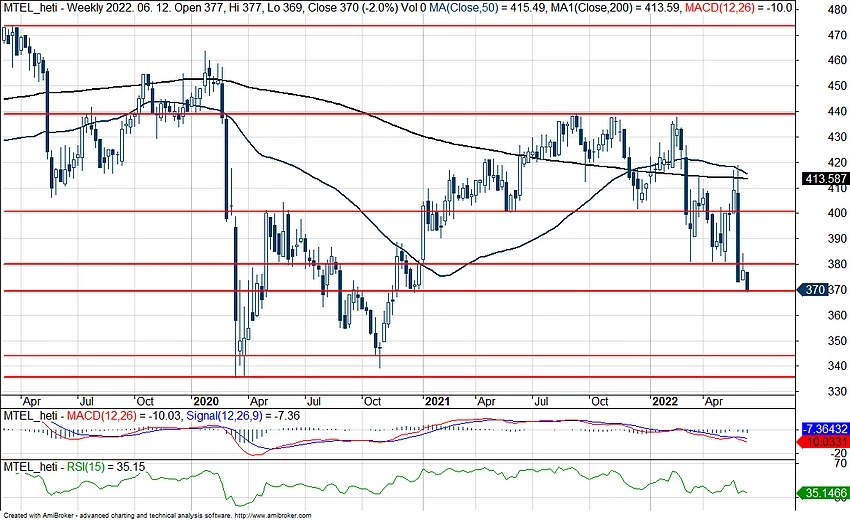Select the MTEL_heti RSI(15) panel title

(x=30, y=466)
